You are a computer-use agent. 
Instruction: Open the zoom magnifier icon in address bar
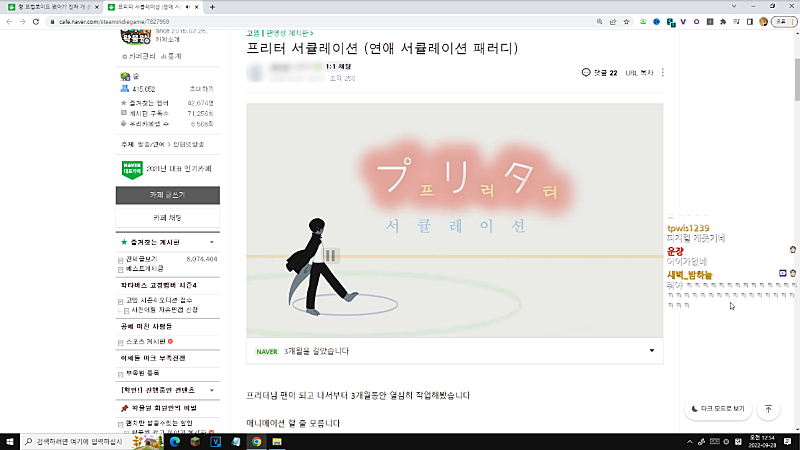pos(599,22)
